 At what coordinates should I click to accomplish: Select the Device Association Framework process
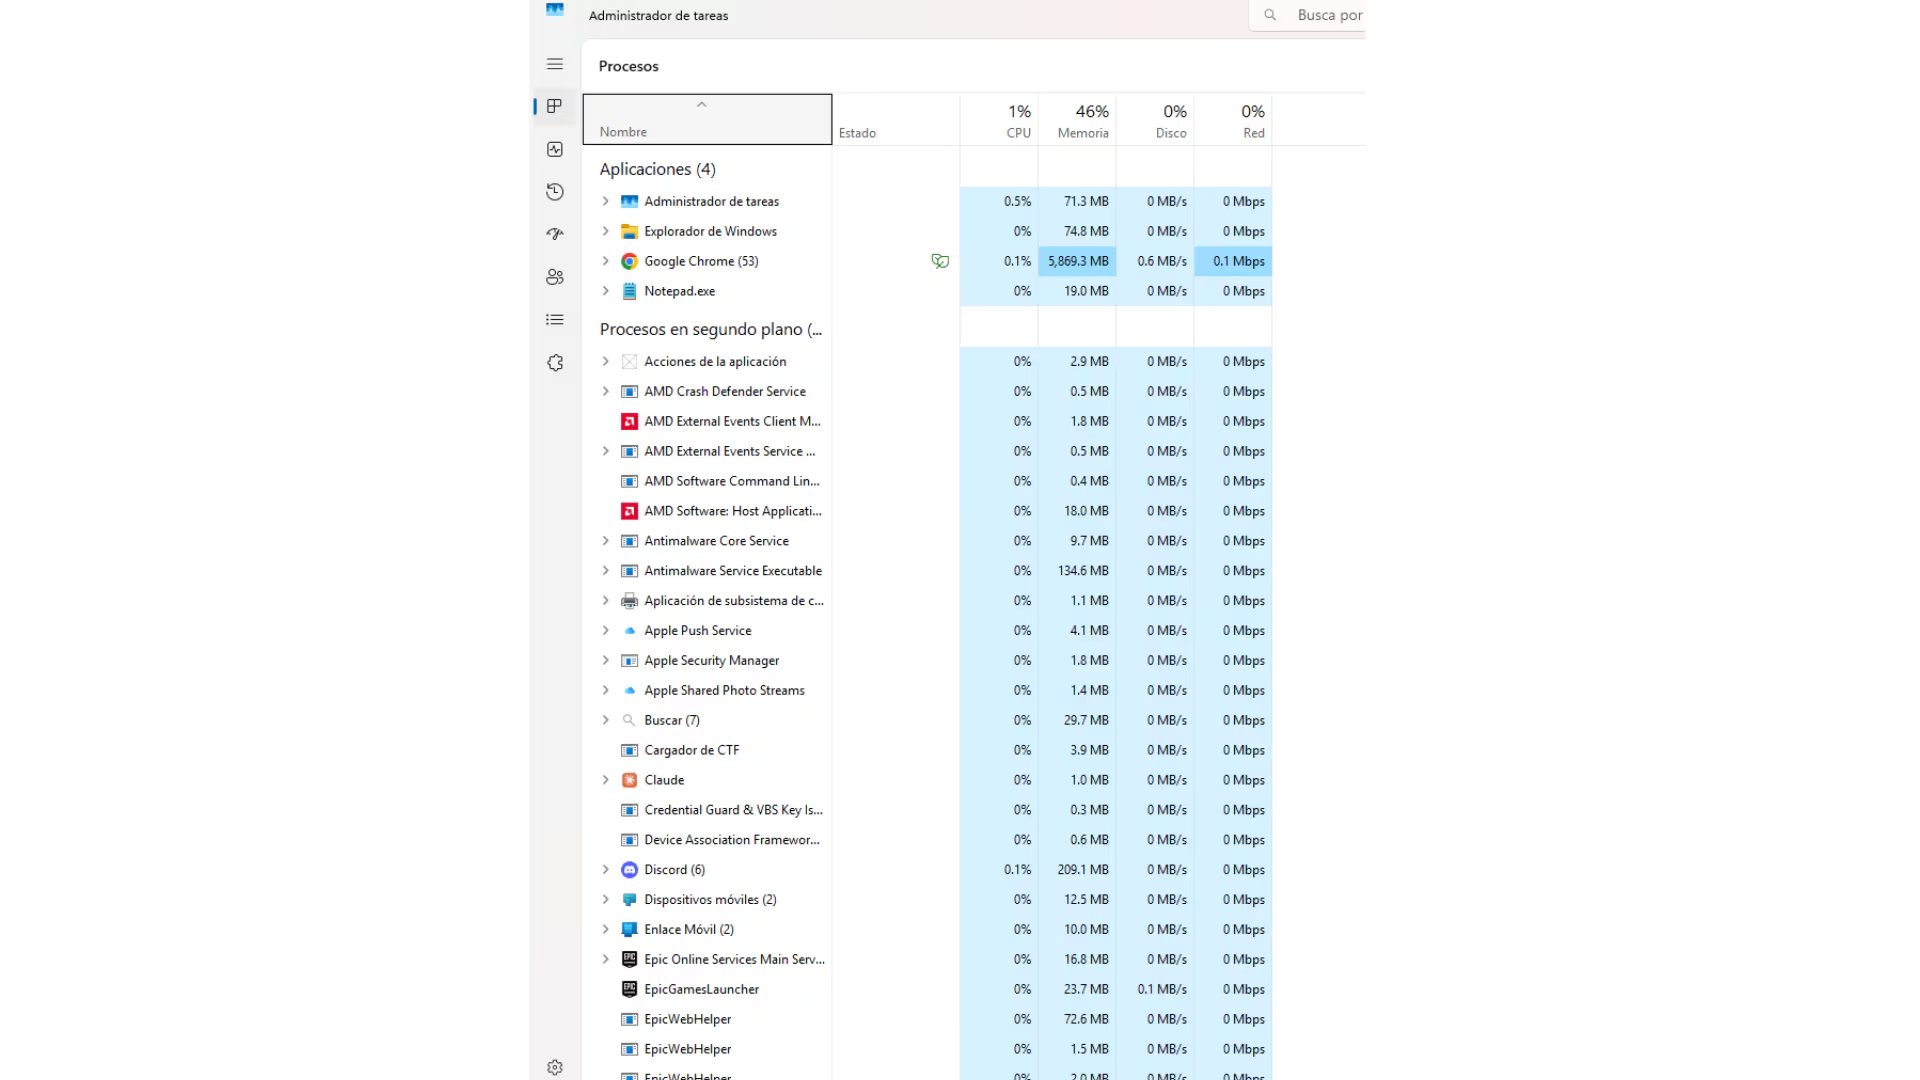pos(927,840)
